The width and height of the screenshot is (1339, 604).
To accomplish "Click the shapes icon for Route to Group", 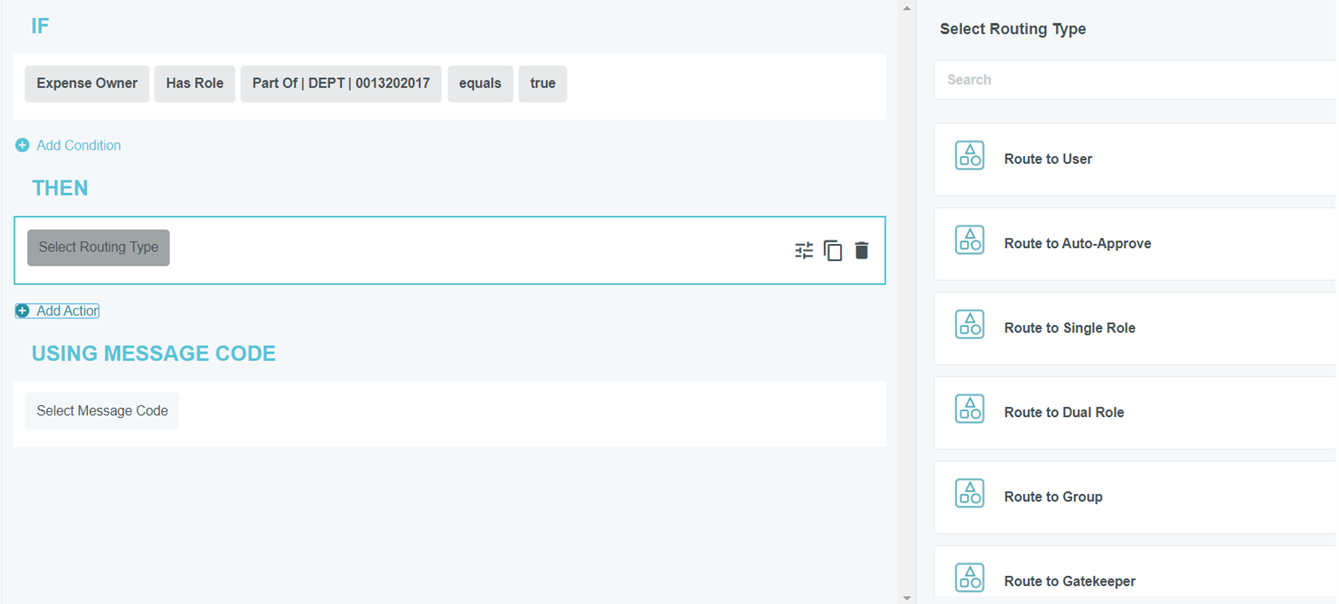I will pyautogui.click(x=969, y=493).
